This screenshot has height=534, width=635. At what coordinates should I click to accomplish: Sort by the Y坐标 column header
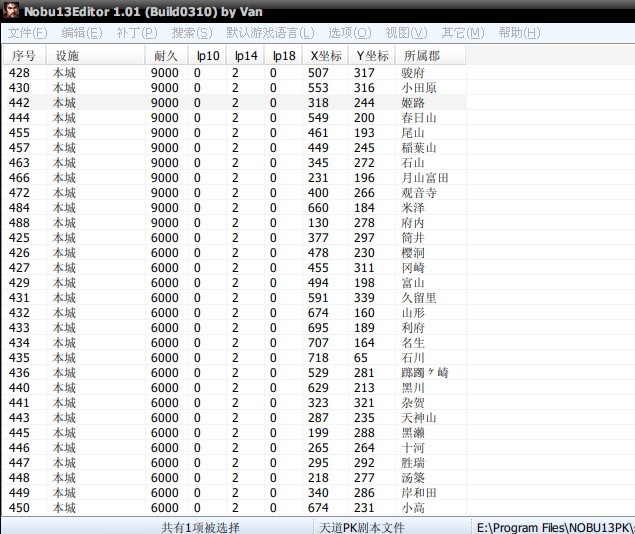[372, 55]
